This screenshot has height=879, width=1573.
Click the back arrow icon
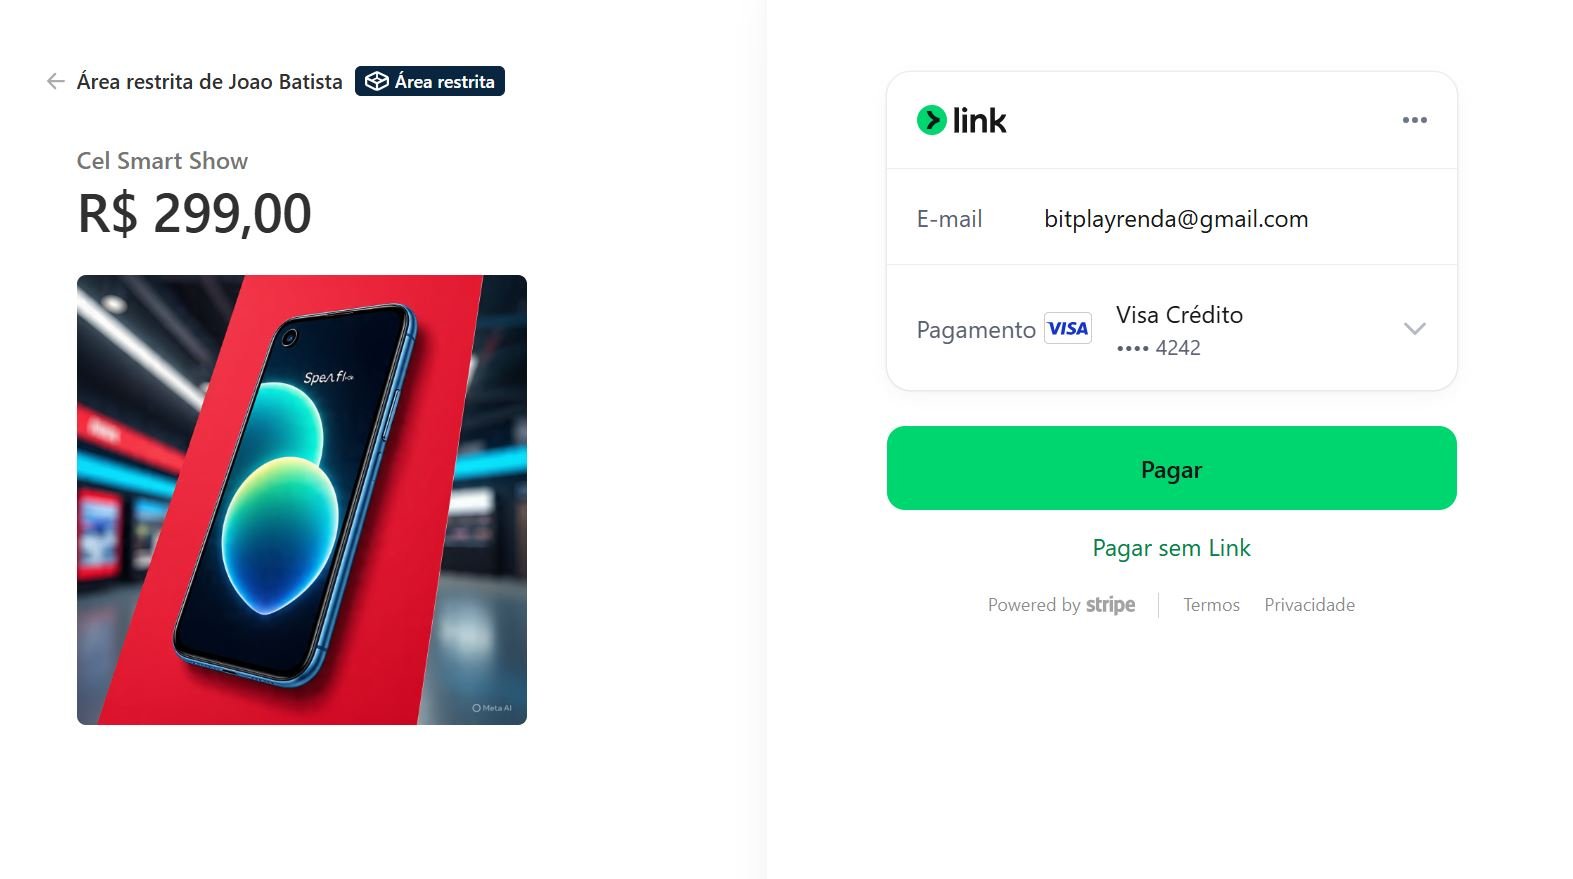pyautogui.click(x=56, y=81)
